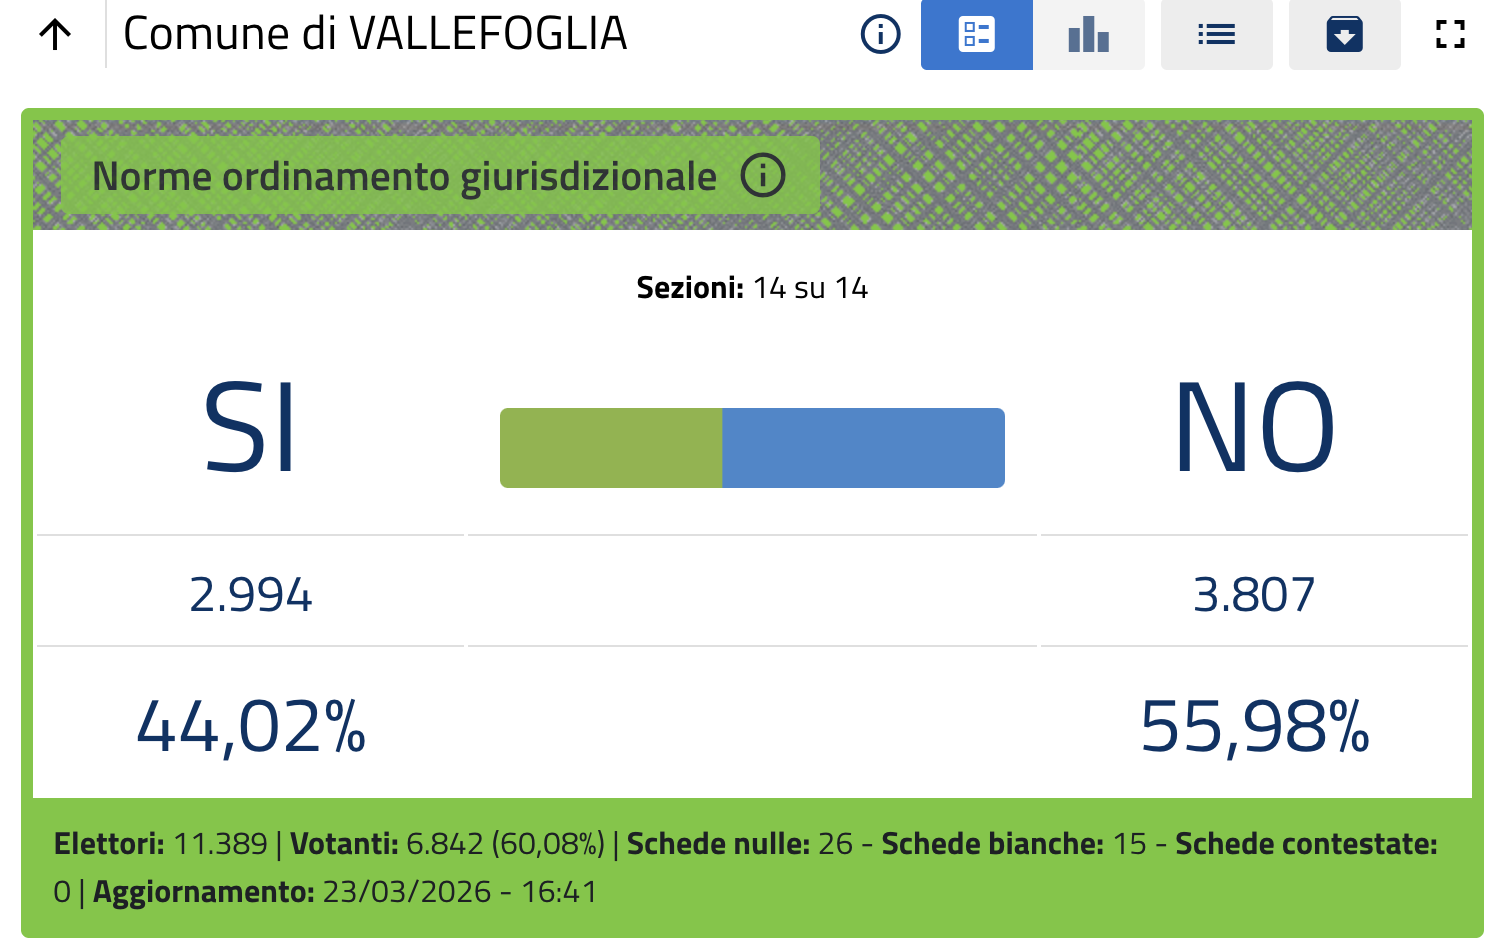This screenshot has height=946, width=1512.
Task: Select the SI vote count 2.994
Action: tap(250, 595)
